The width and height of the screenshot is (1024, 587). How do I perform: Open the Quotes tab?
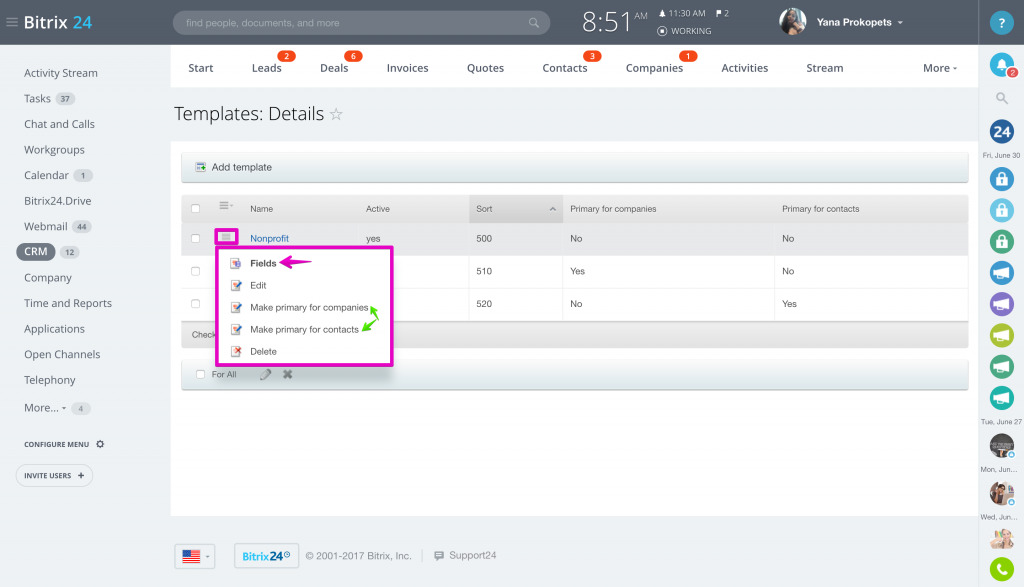pos(485,68)
